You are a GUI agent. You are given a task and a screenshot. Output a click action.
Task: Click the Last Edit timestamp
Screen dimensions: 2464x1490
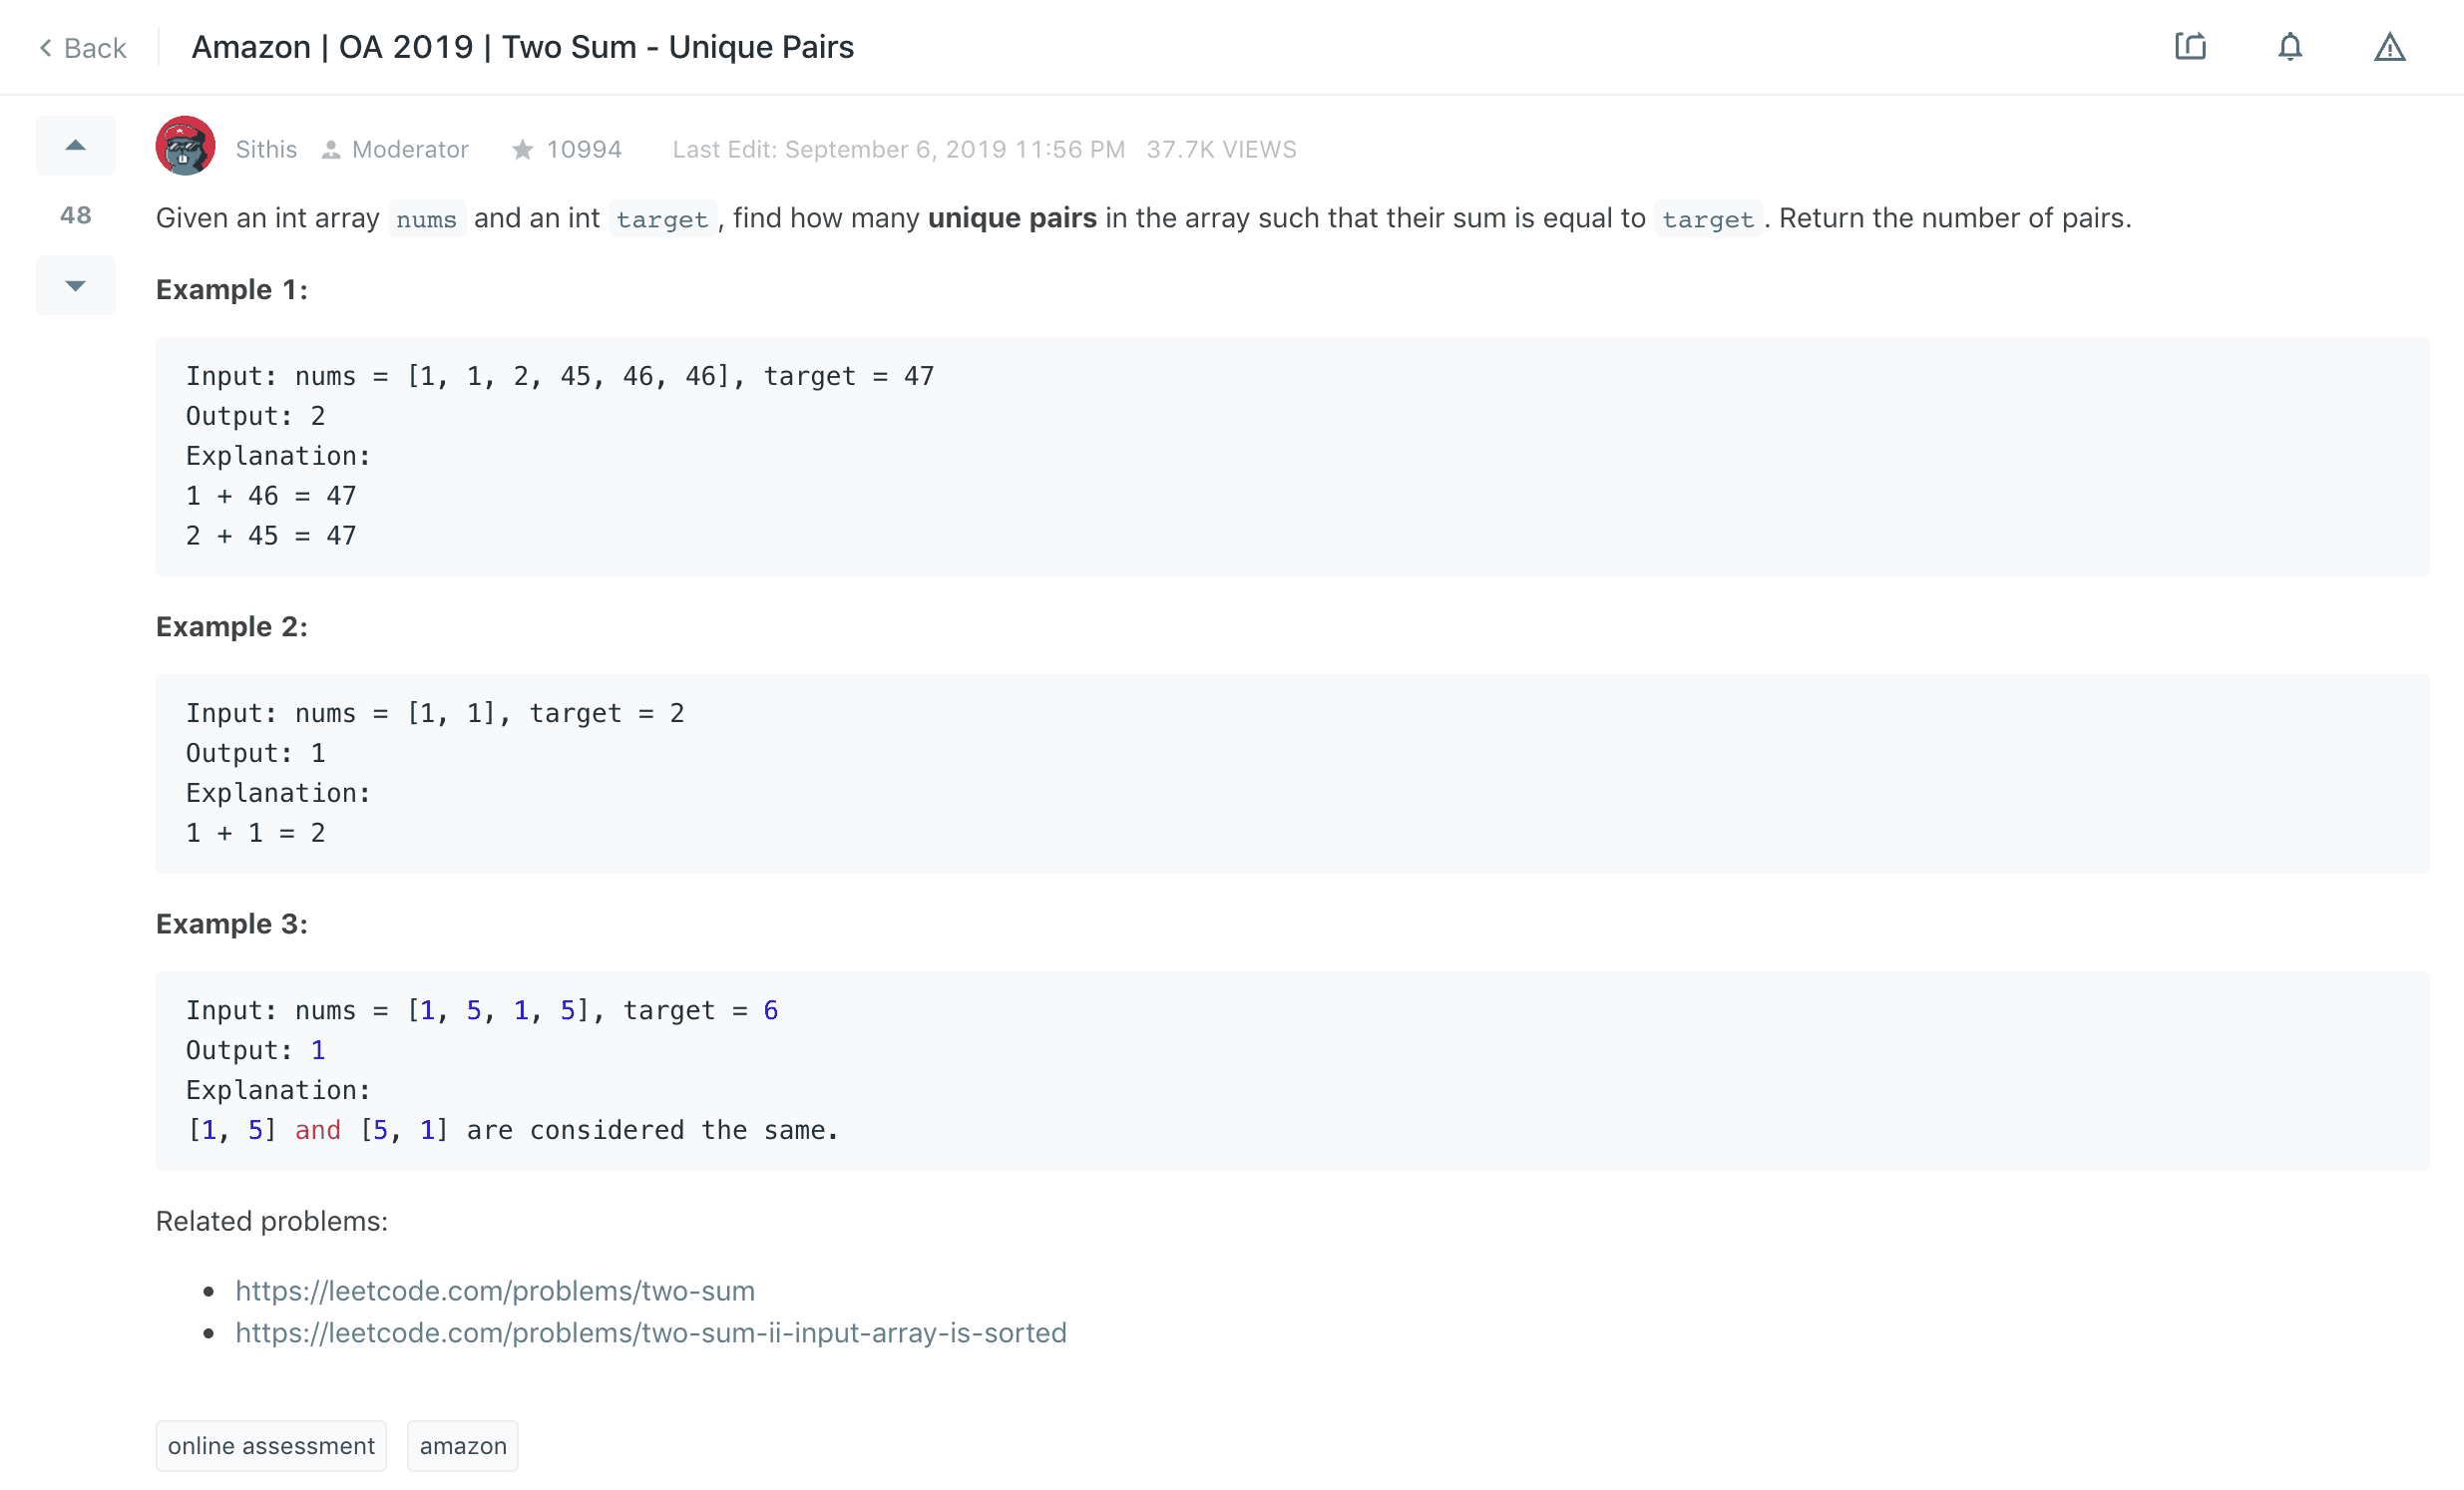pos(898,150)
